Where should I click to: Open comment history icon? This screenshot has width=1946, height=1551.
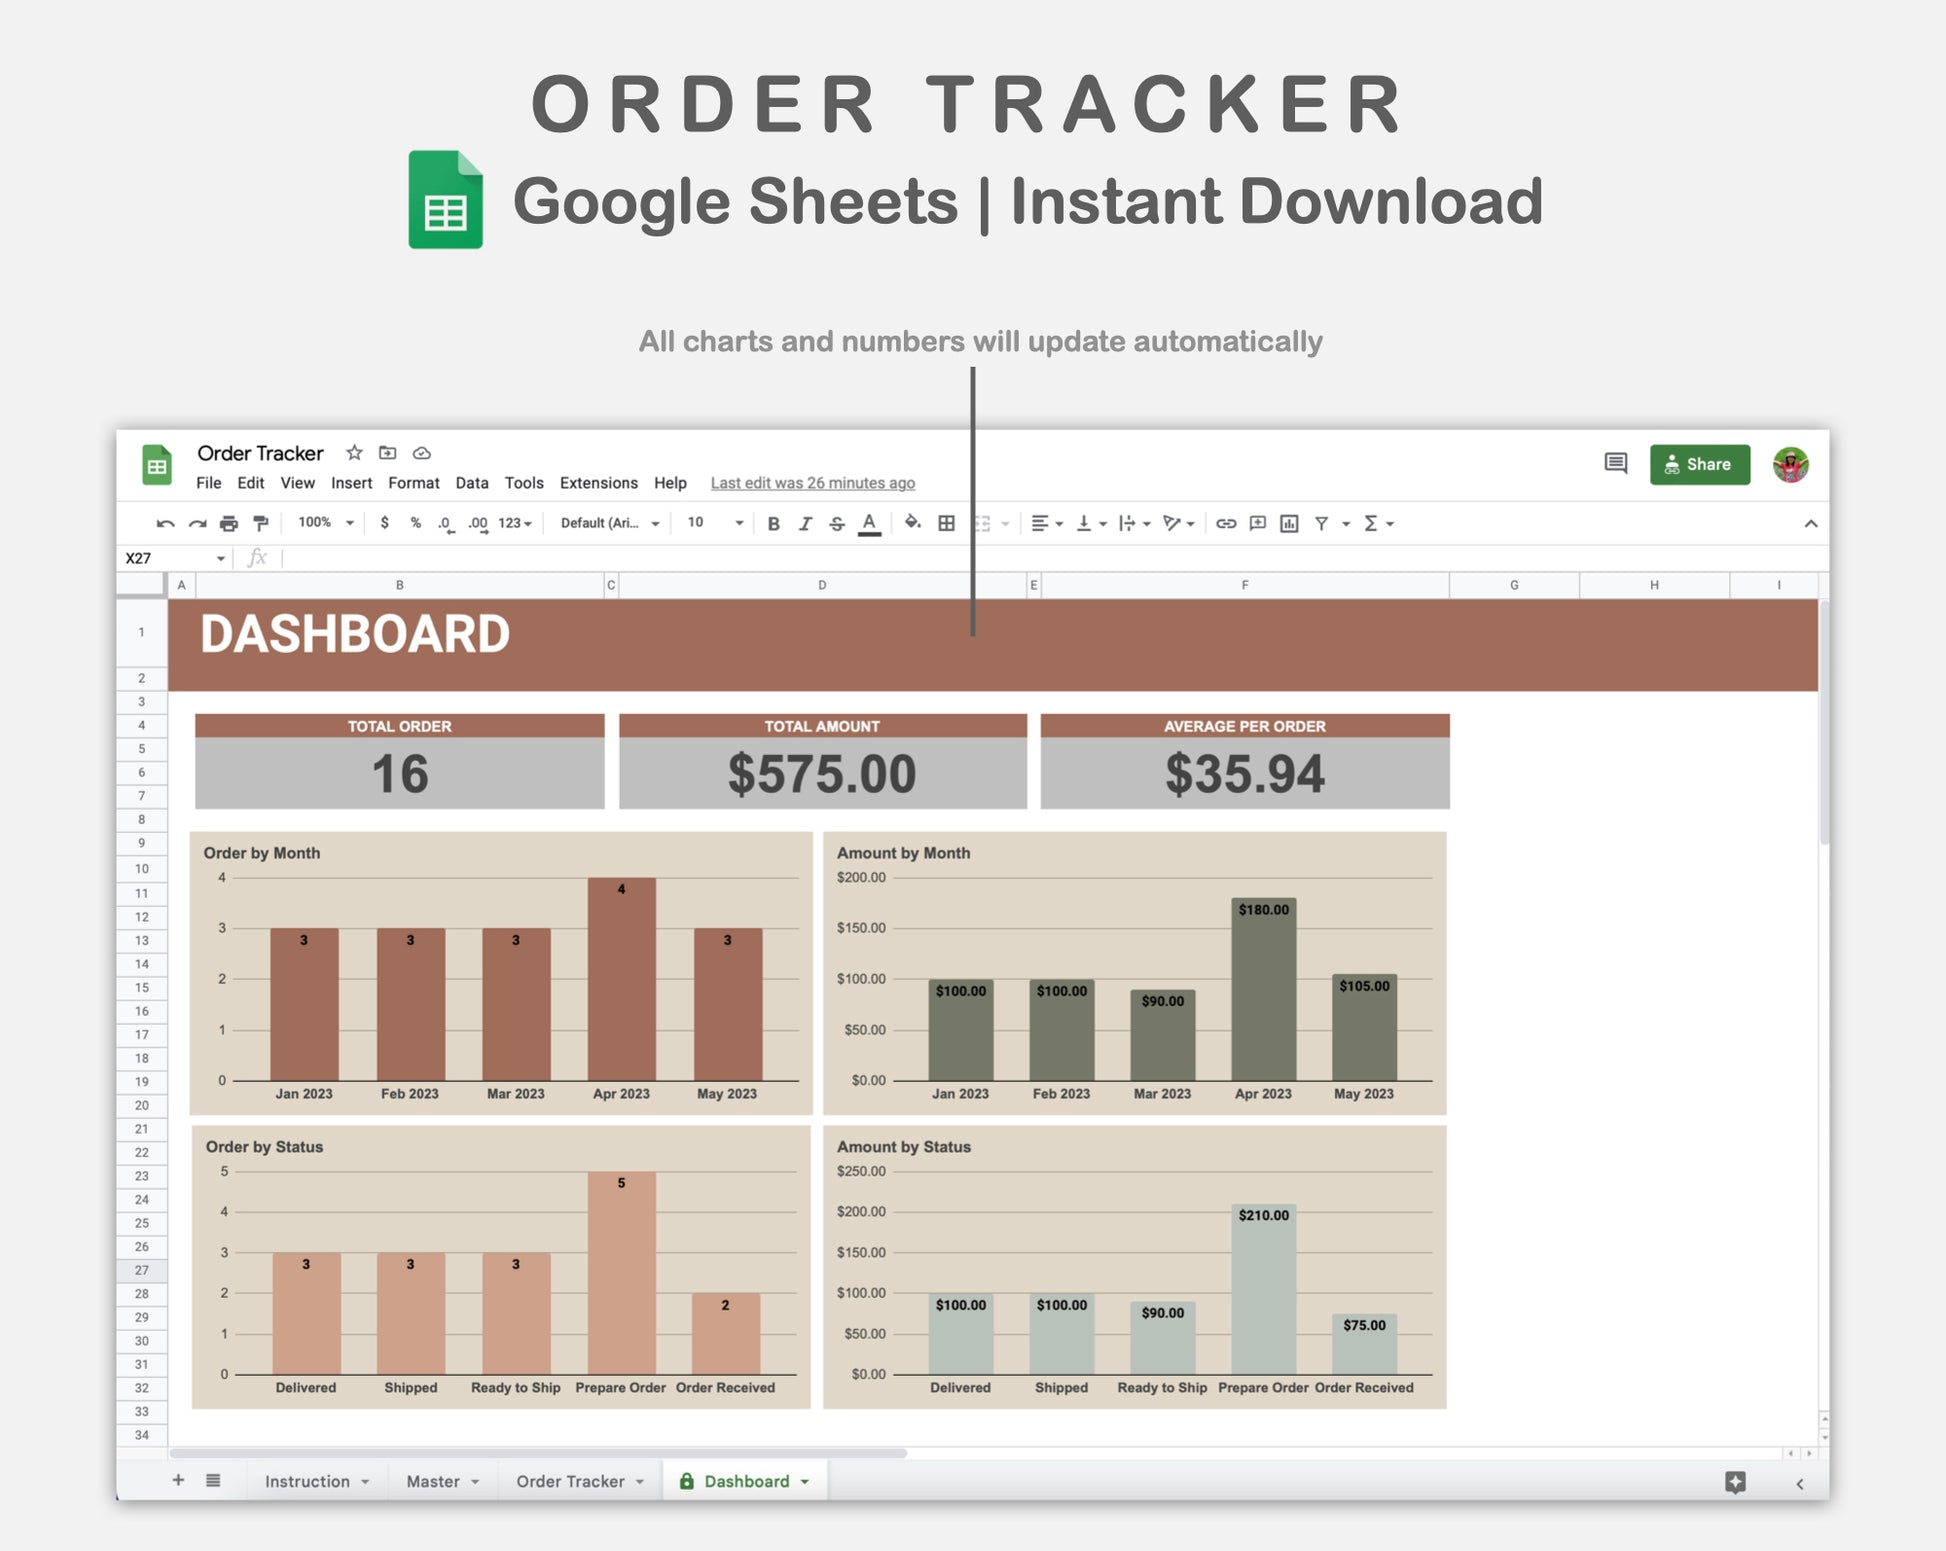coord(1615,464)
